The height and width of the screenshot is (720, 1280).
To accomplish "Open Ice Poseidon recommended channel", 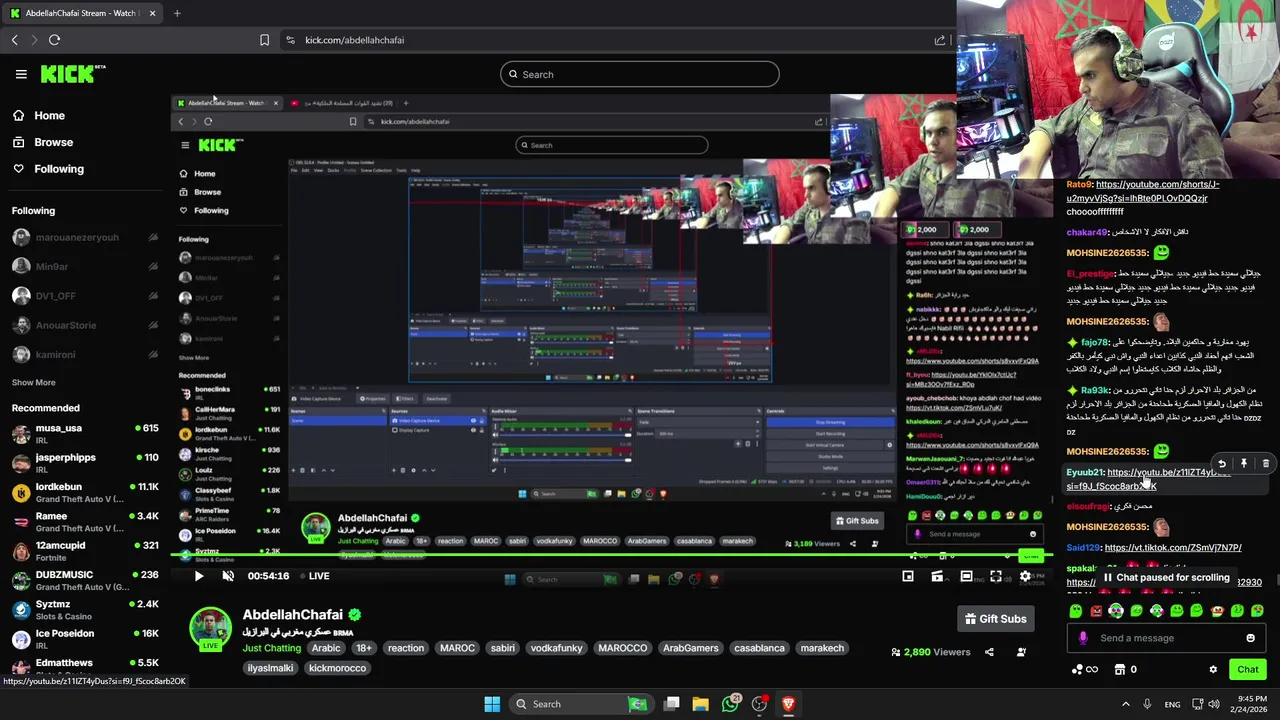I will click(85, 639).
